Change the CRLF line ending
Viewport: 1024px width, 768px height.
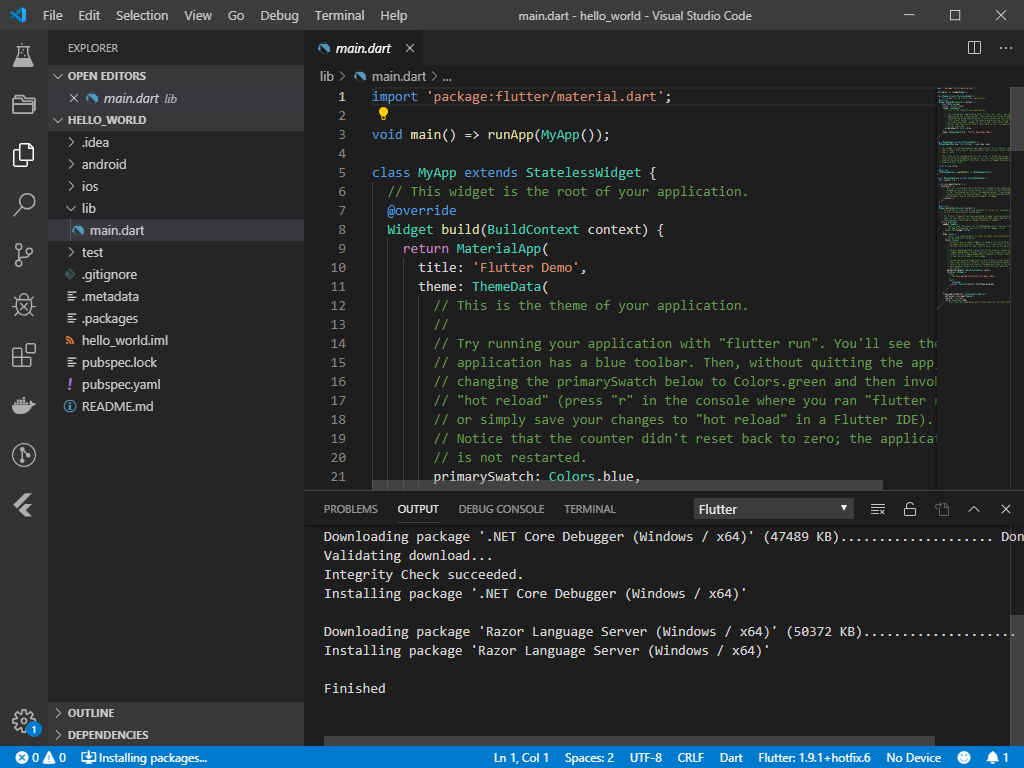coord(690,758)
